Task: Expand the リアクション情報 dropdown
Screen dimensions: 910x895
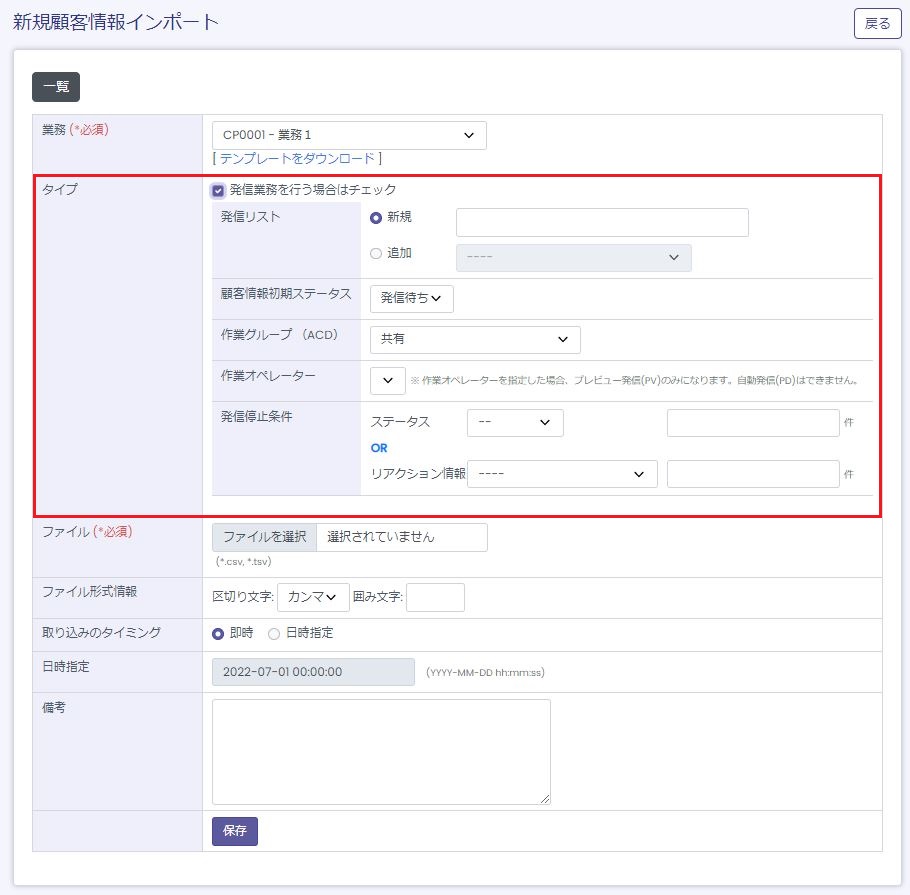Action: click(x=562, y=474)
